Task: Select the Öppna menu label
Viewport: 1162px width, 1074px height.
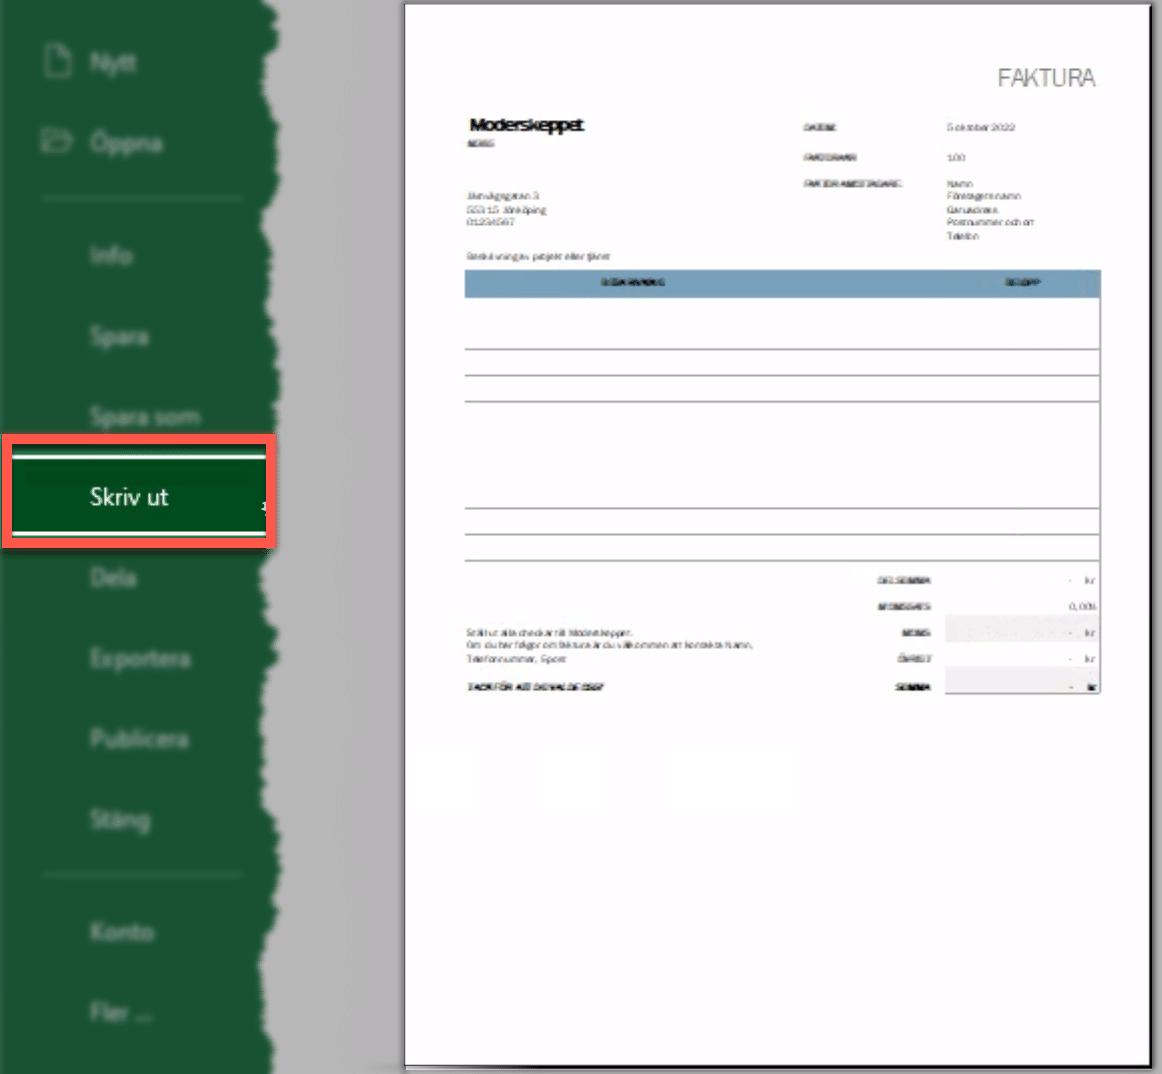Action: tap(126, 143)
